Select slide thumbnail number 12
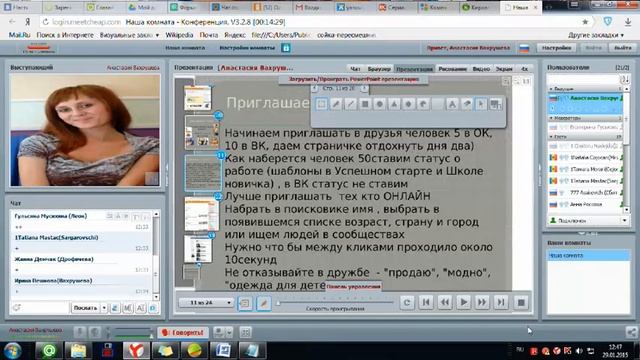The image size is (640, 360). click(x=202, y=213)
